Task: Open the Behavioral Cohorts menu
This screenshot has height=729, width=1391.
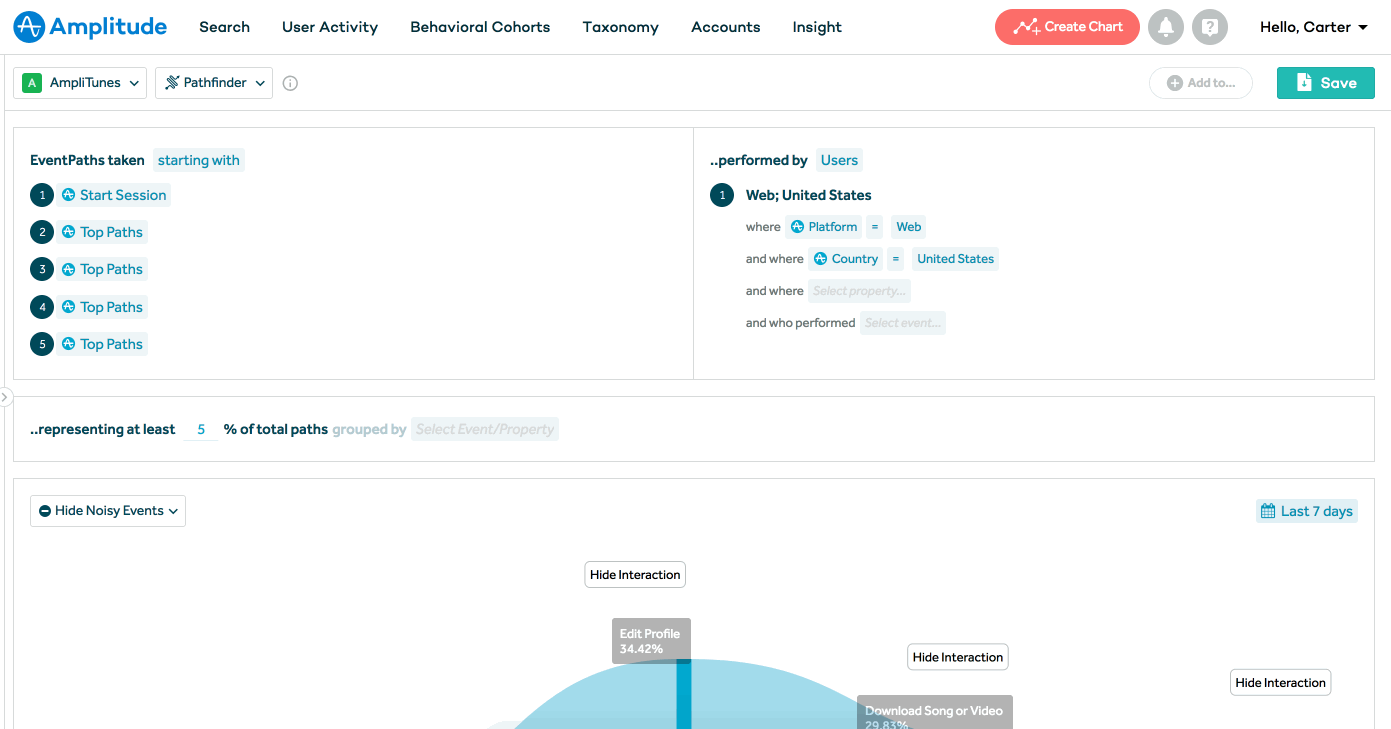Action: [x=480, y=27]
